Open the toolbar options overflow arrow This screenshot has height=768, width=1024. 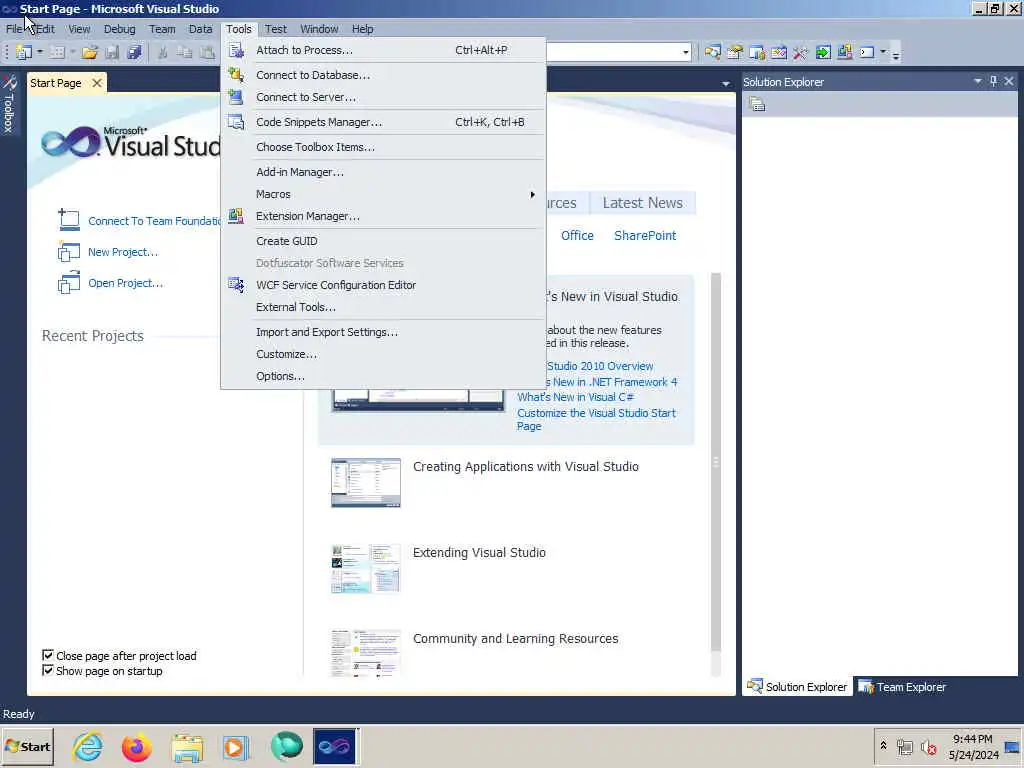(896, 55)
